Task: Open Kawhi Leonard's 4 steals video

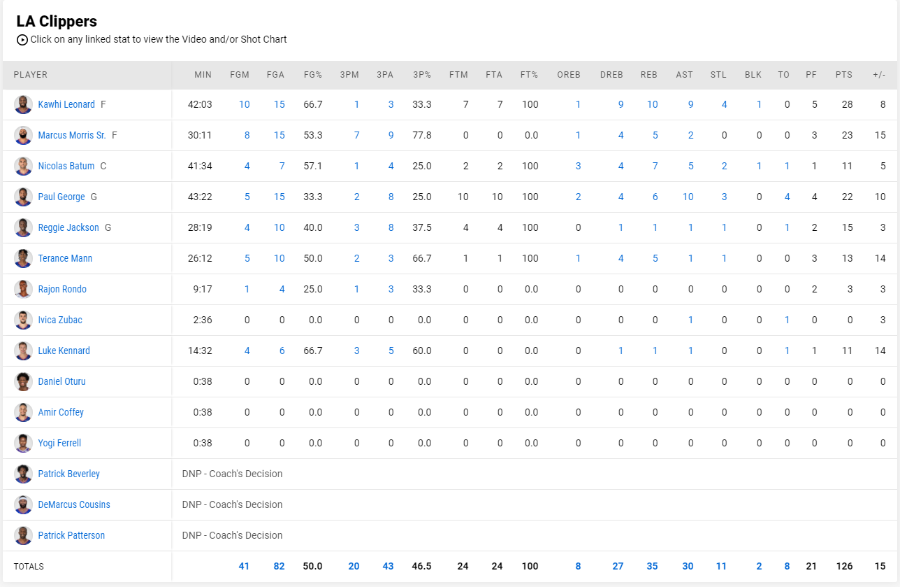Action: pyautogui.click(x=724, y=104)
